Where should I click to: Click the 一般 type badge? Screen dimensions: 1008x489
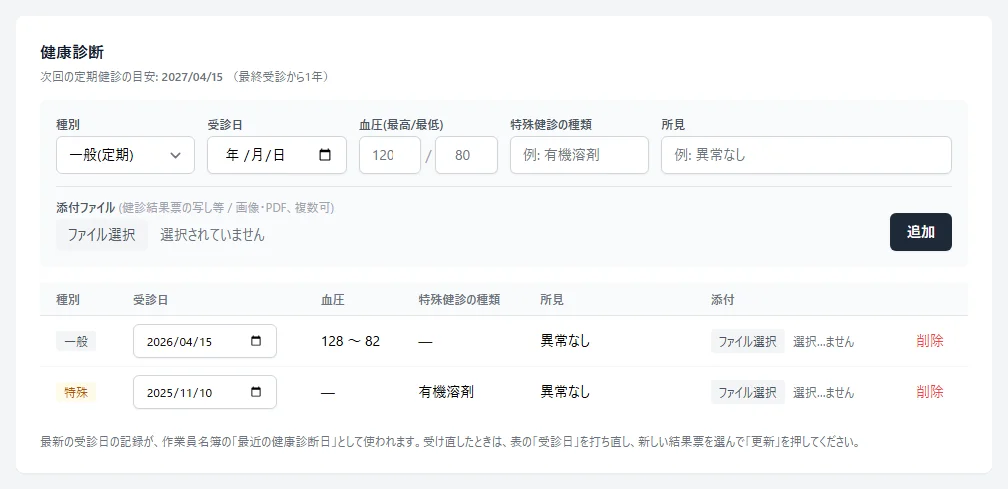(76, 341)
